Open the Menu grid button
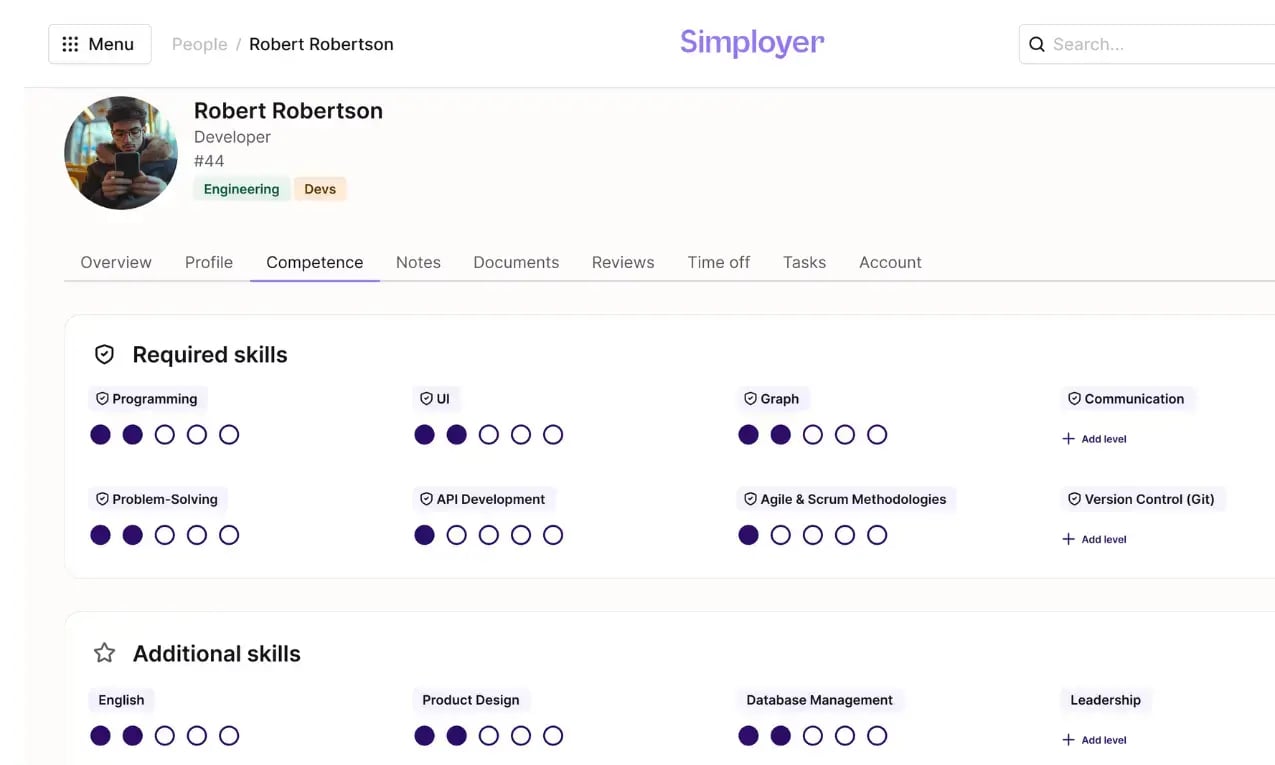The image size is (1275, 765). tap(100, 44)
